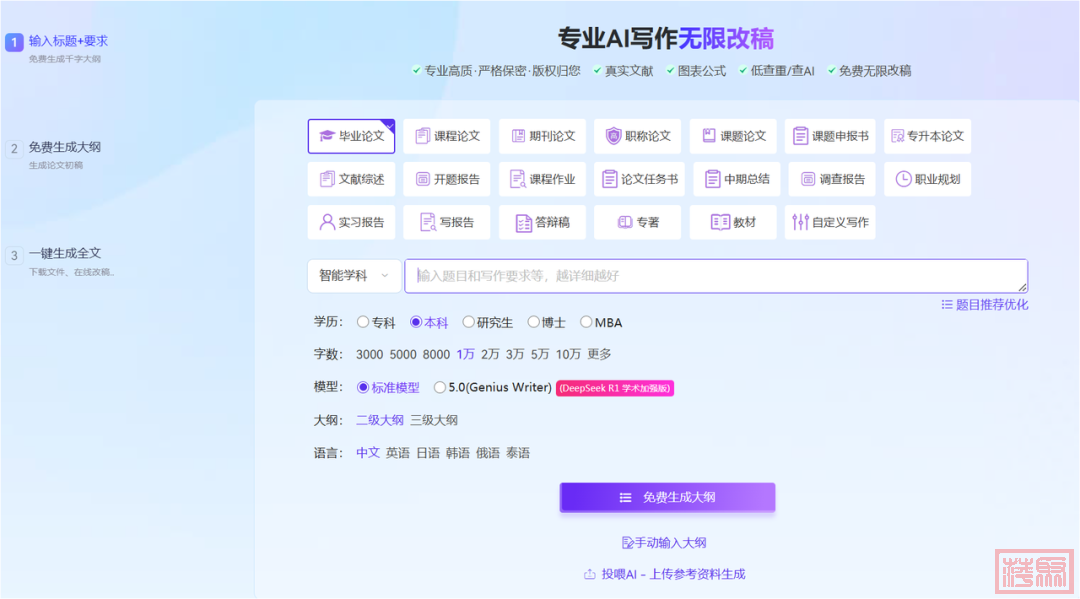This screenshot has height=599, width=1080.
Task: Choose the 期刊论文 document type icon
Action: [518, 136]
